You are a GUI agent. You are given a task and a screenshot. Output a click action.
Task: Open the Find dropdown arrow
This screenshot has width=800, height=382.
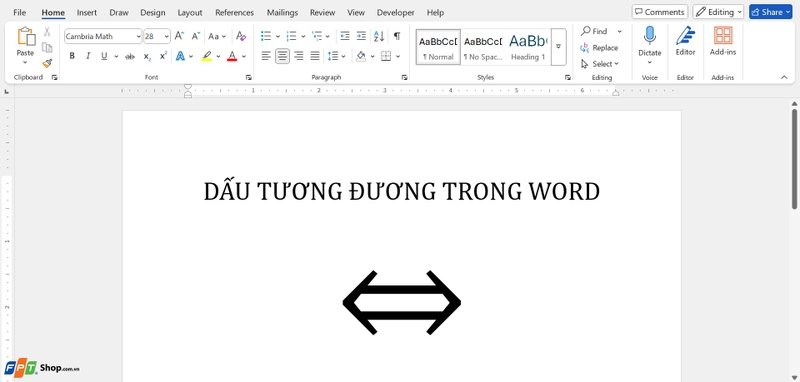619,32
